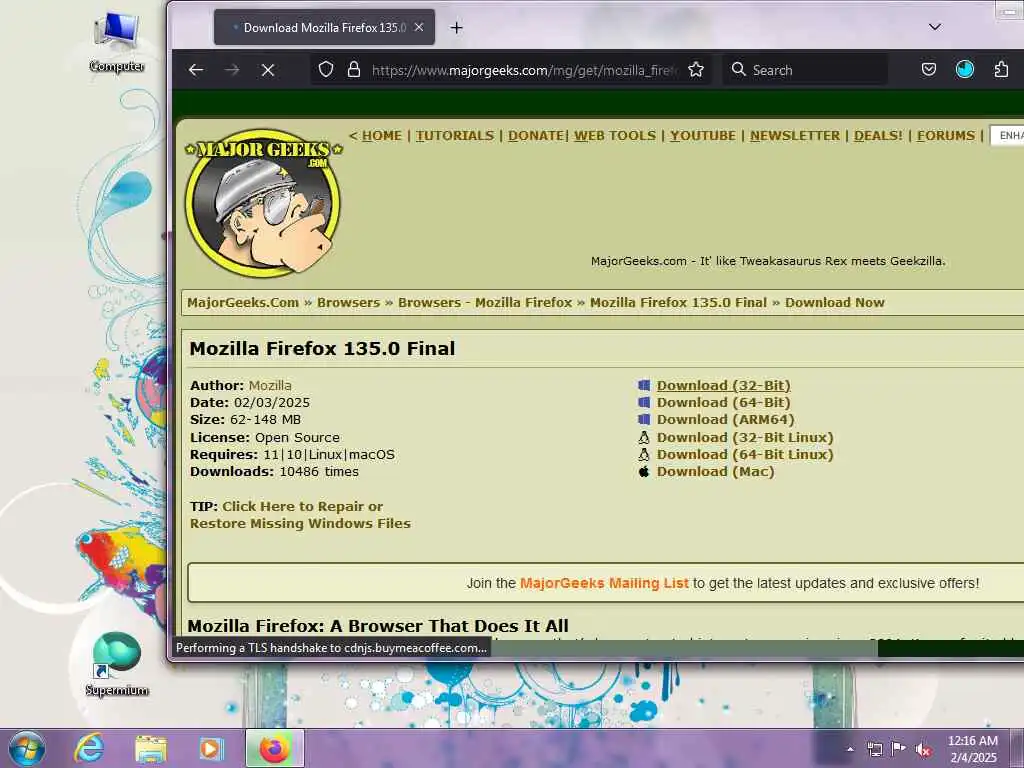
Task: Expand the list all tabs chevron
Action: (x=935, y=27)
